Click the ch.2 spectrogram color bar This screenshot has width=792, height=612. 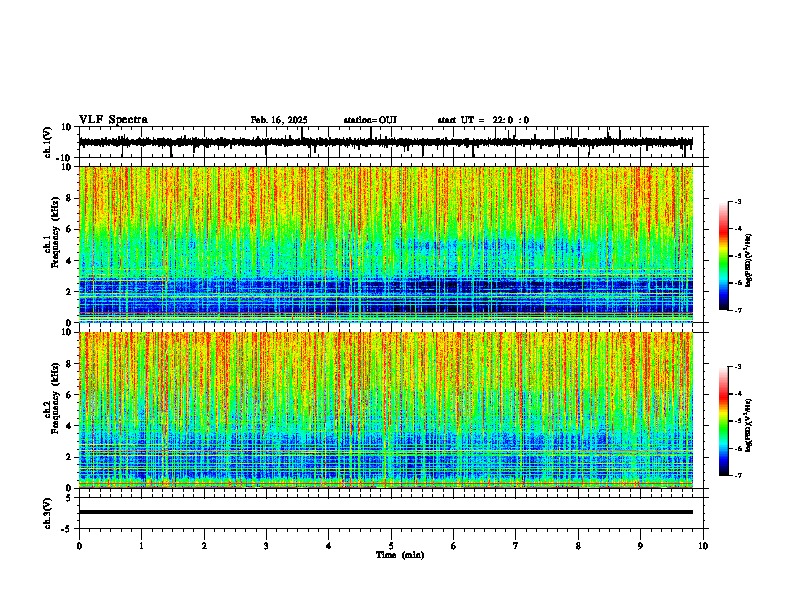(724, 421)
